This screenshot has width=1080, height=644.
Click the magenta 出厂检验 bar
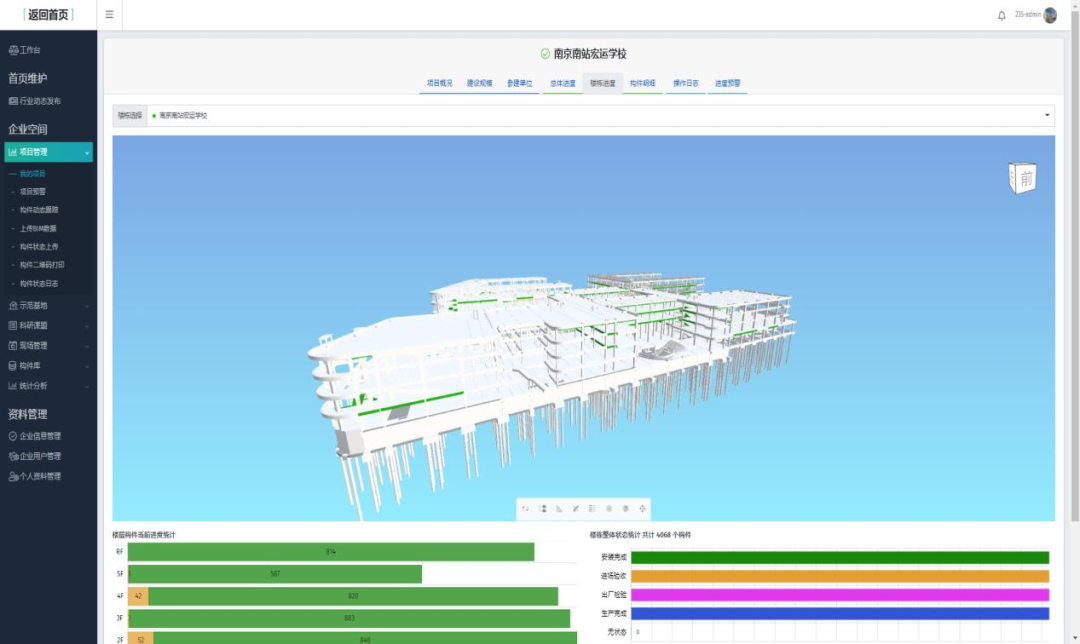click(x=840, y=595)
